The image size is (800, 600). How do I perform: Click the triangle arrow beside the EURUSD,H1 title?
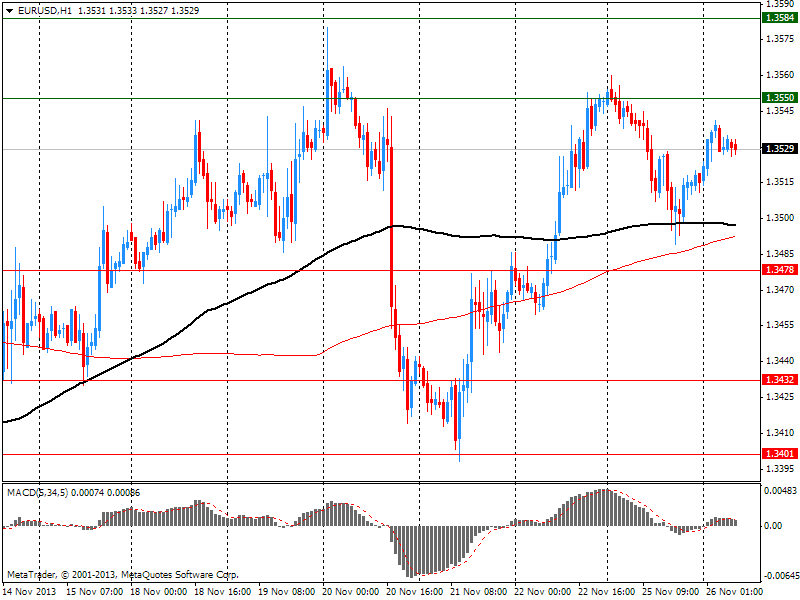9,10
